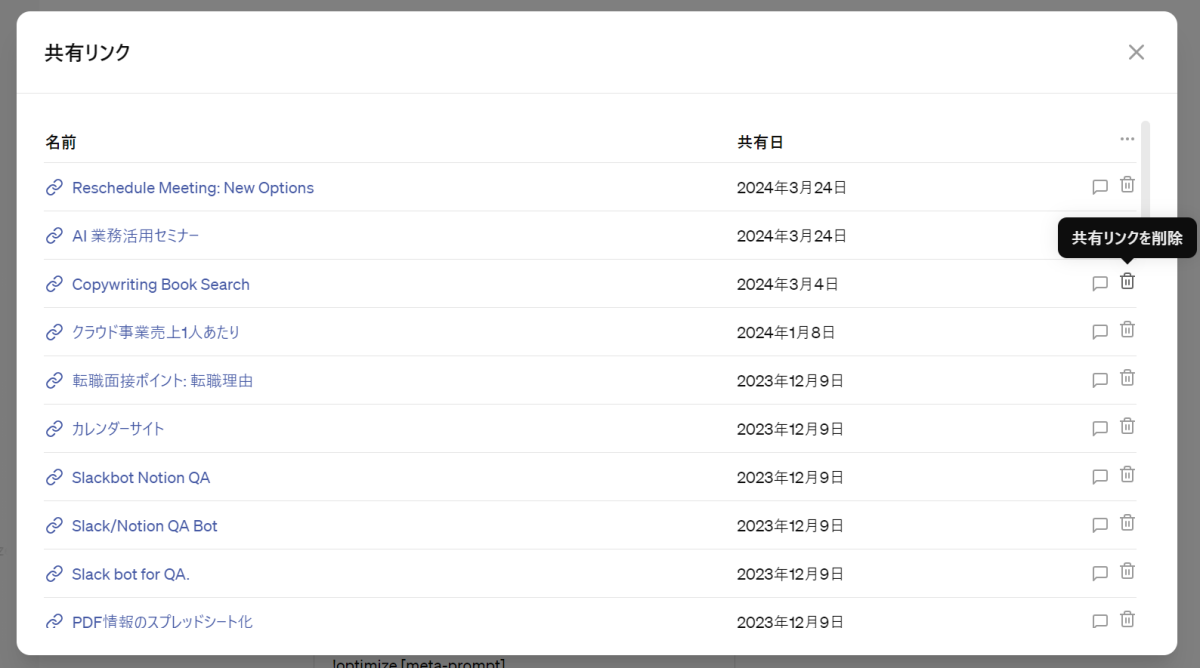View source chat for クラウド事業売上1人あたり
1200x668 pixels.
tap(1100, 331)
